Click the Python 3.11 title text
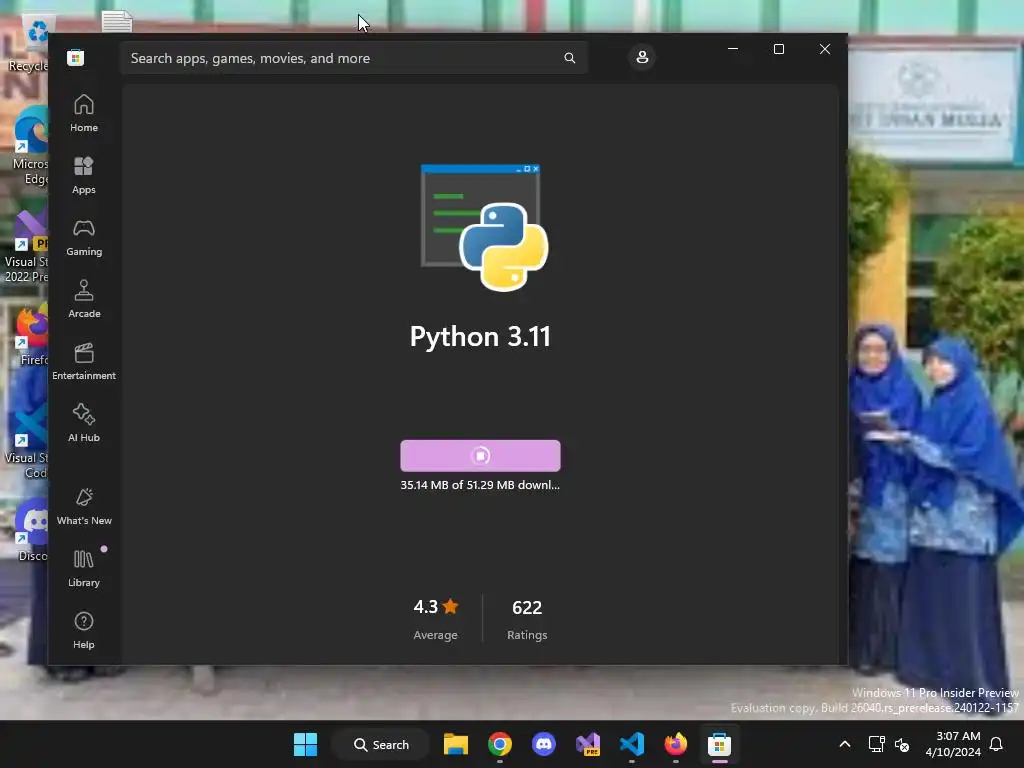1024x768 pixels. pos(480,336)
